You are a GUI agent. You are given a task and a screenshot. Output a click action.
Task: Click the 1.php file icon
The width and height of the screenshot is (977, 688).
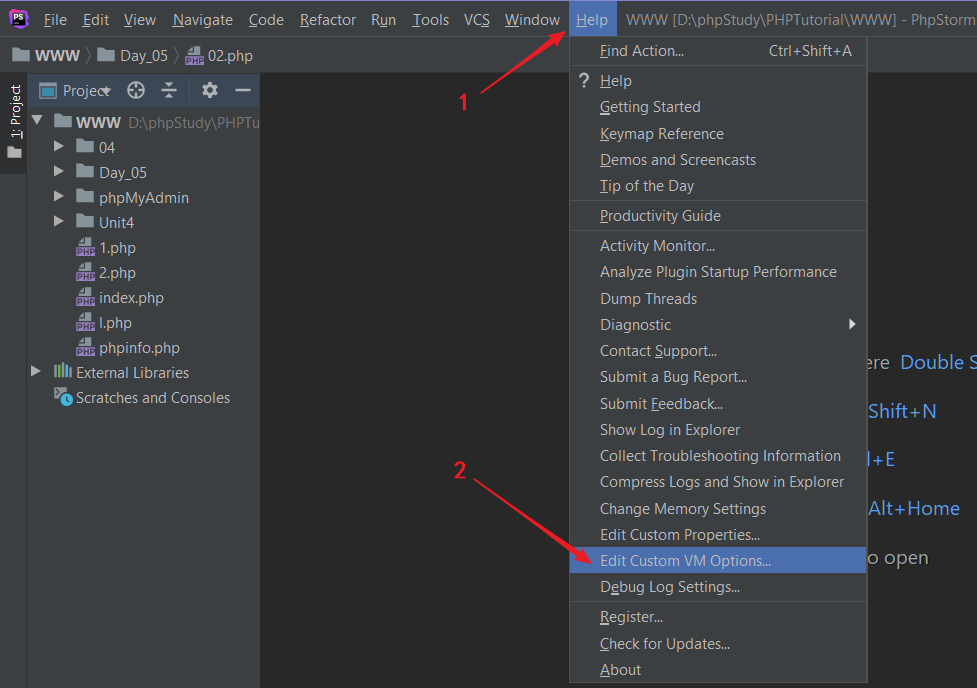tap(85, 247)
